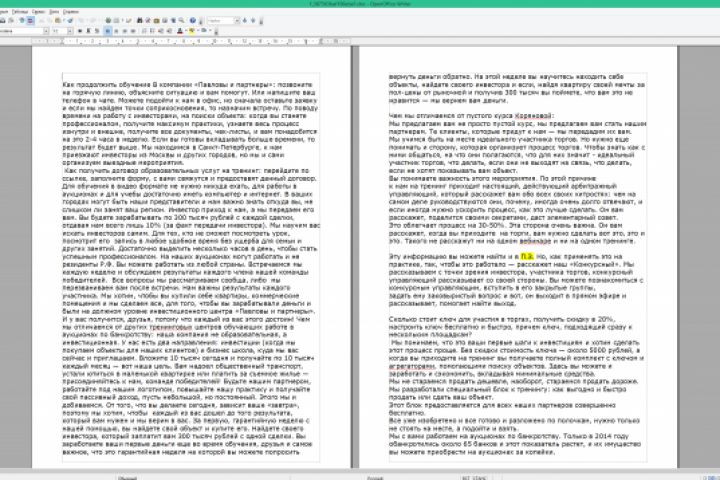Cut the selection with the scissors icon
720x480 pixels.
pyautogui.click(x=41, y=21)
